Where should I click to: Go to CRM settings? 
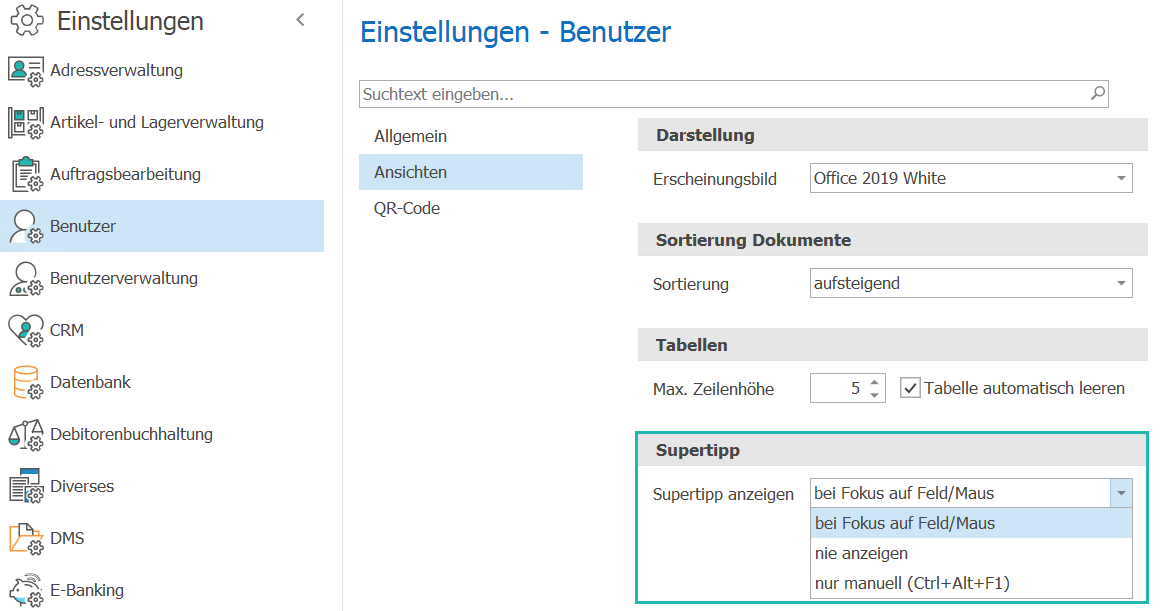click(x=162, y=330)
